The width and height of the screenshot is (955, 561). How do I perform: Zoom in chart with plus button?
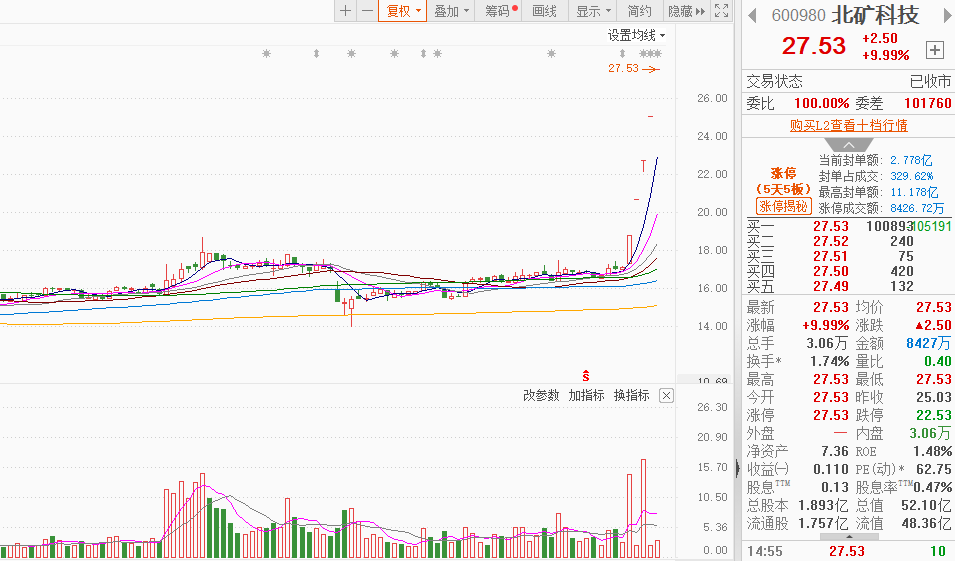click(x=345, y=10)
